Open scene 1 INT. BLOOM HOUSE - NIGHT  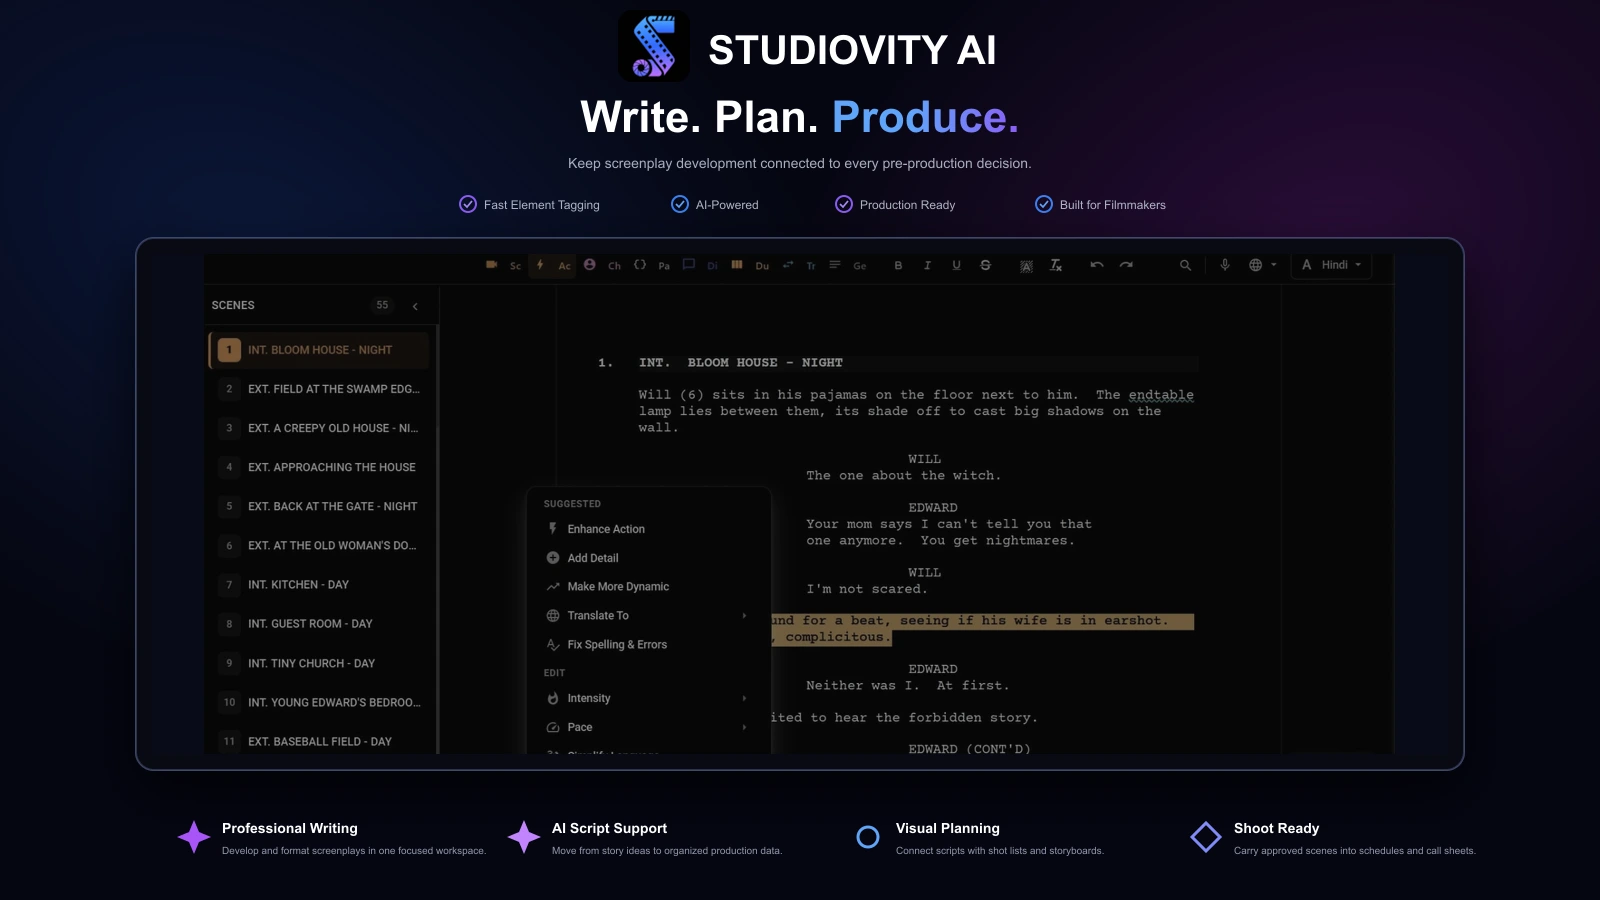(x=319, y=350)
